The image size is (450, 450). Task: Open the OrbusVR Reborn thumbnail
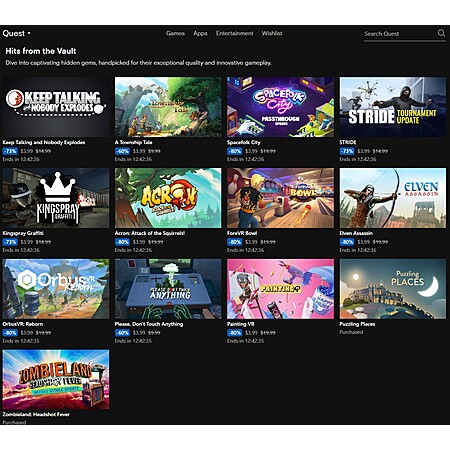pyautogui.click(x=56, y=289)
